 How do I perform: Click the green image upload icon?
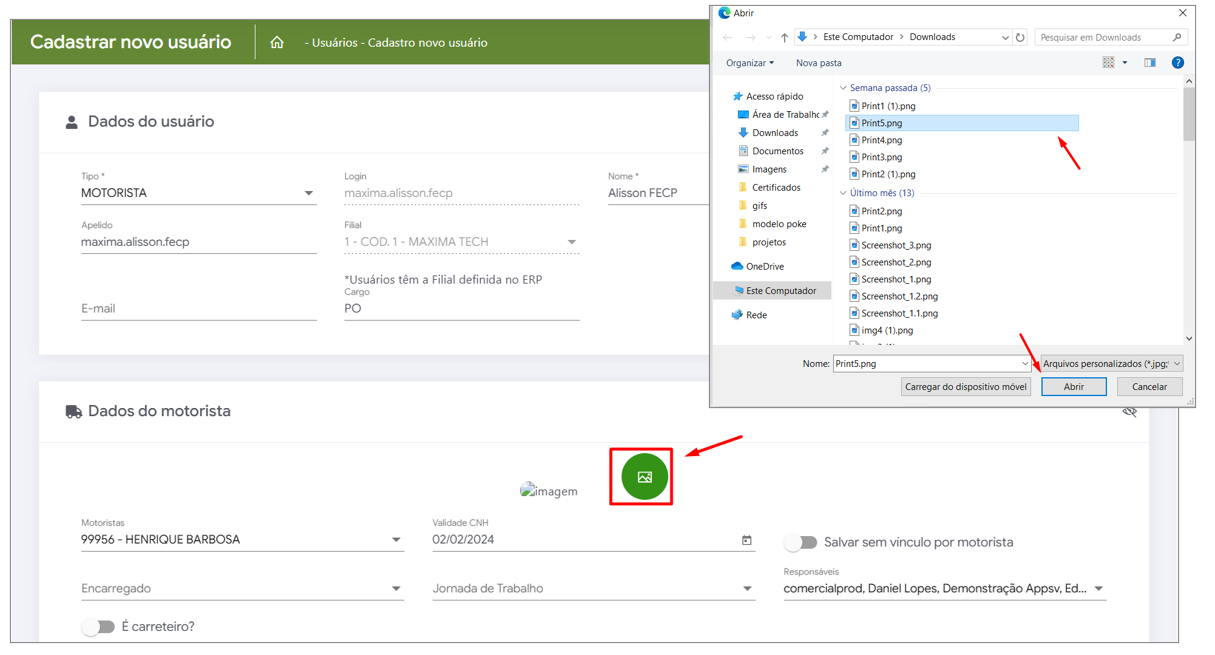tap(644, 477)
